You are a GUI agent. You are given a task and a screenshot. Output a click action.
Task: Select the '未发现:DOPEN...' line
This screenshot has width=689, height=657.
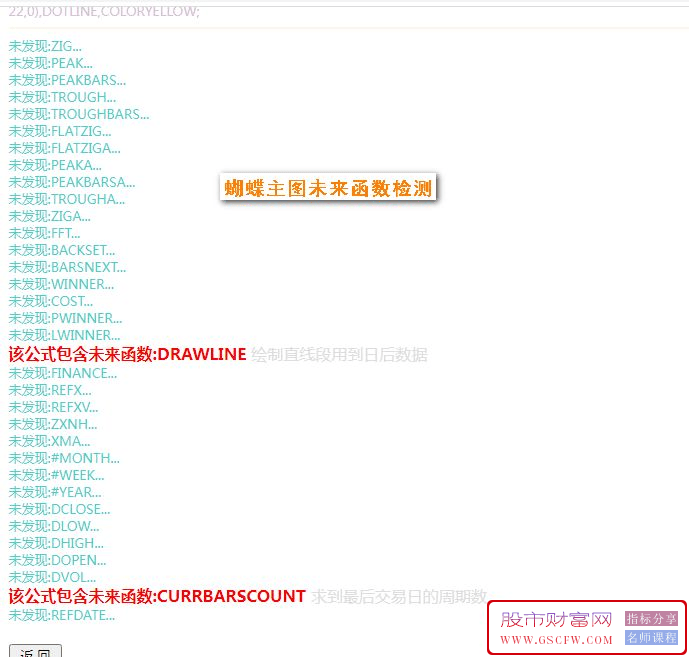[58, 560]
